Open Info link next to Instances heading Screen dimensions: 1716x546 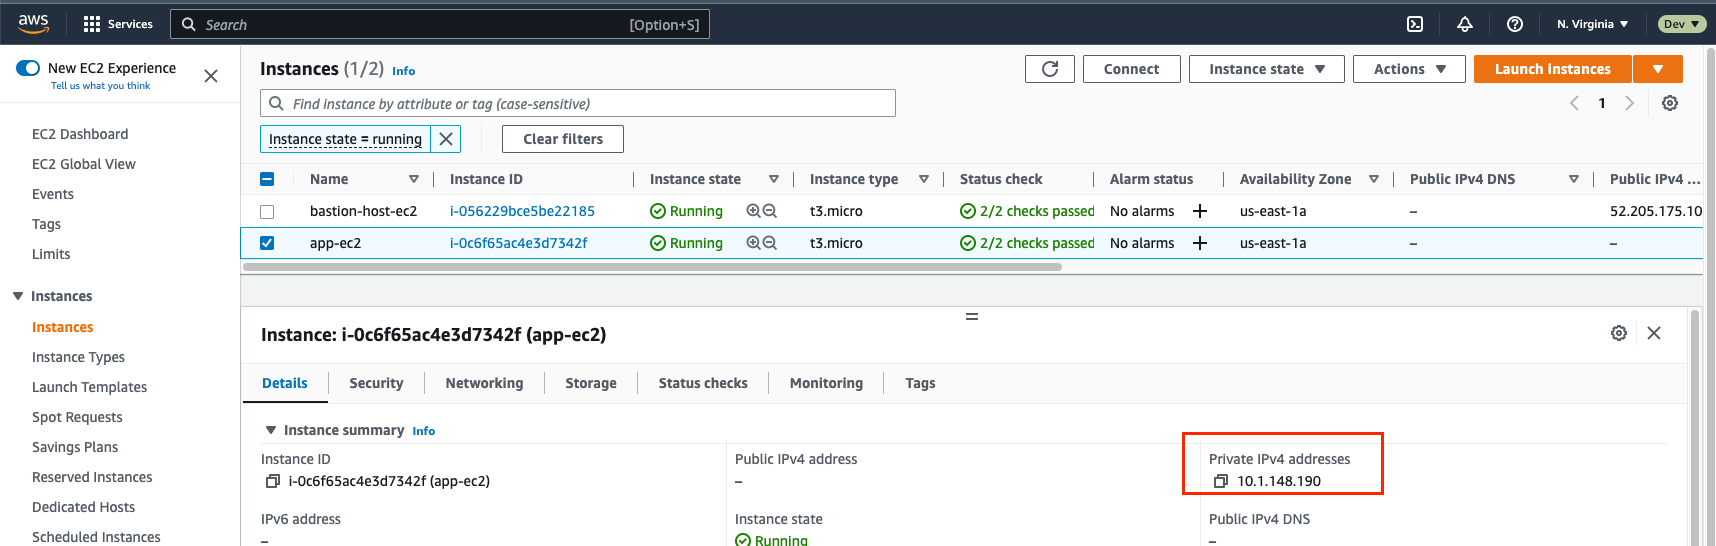coord(403,71)
